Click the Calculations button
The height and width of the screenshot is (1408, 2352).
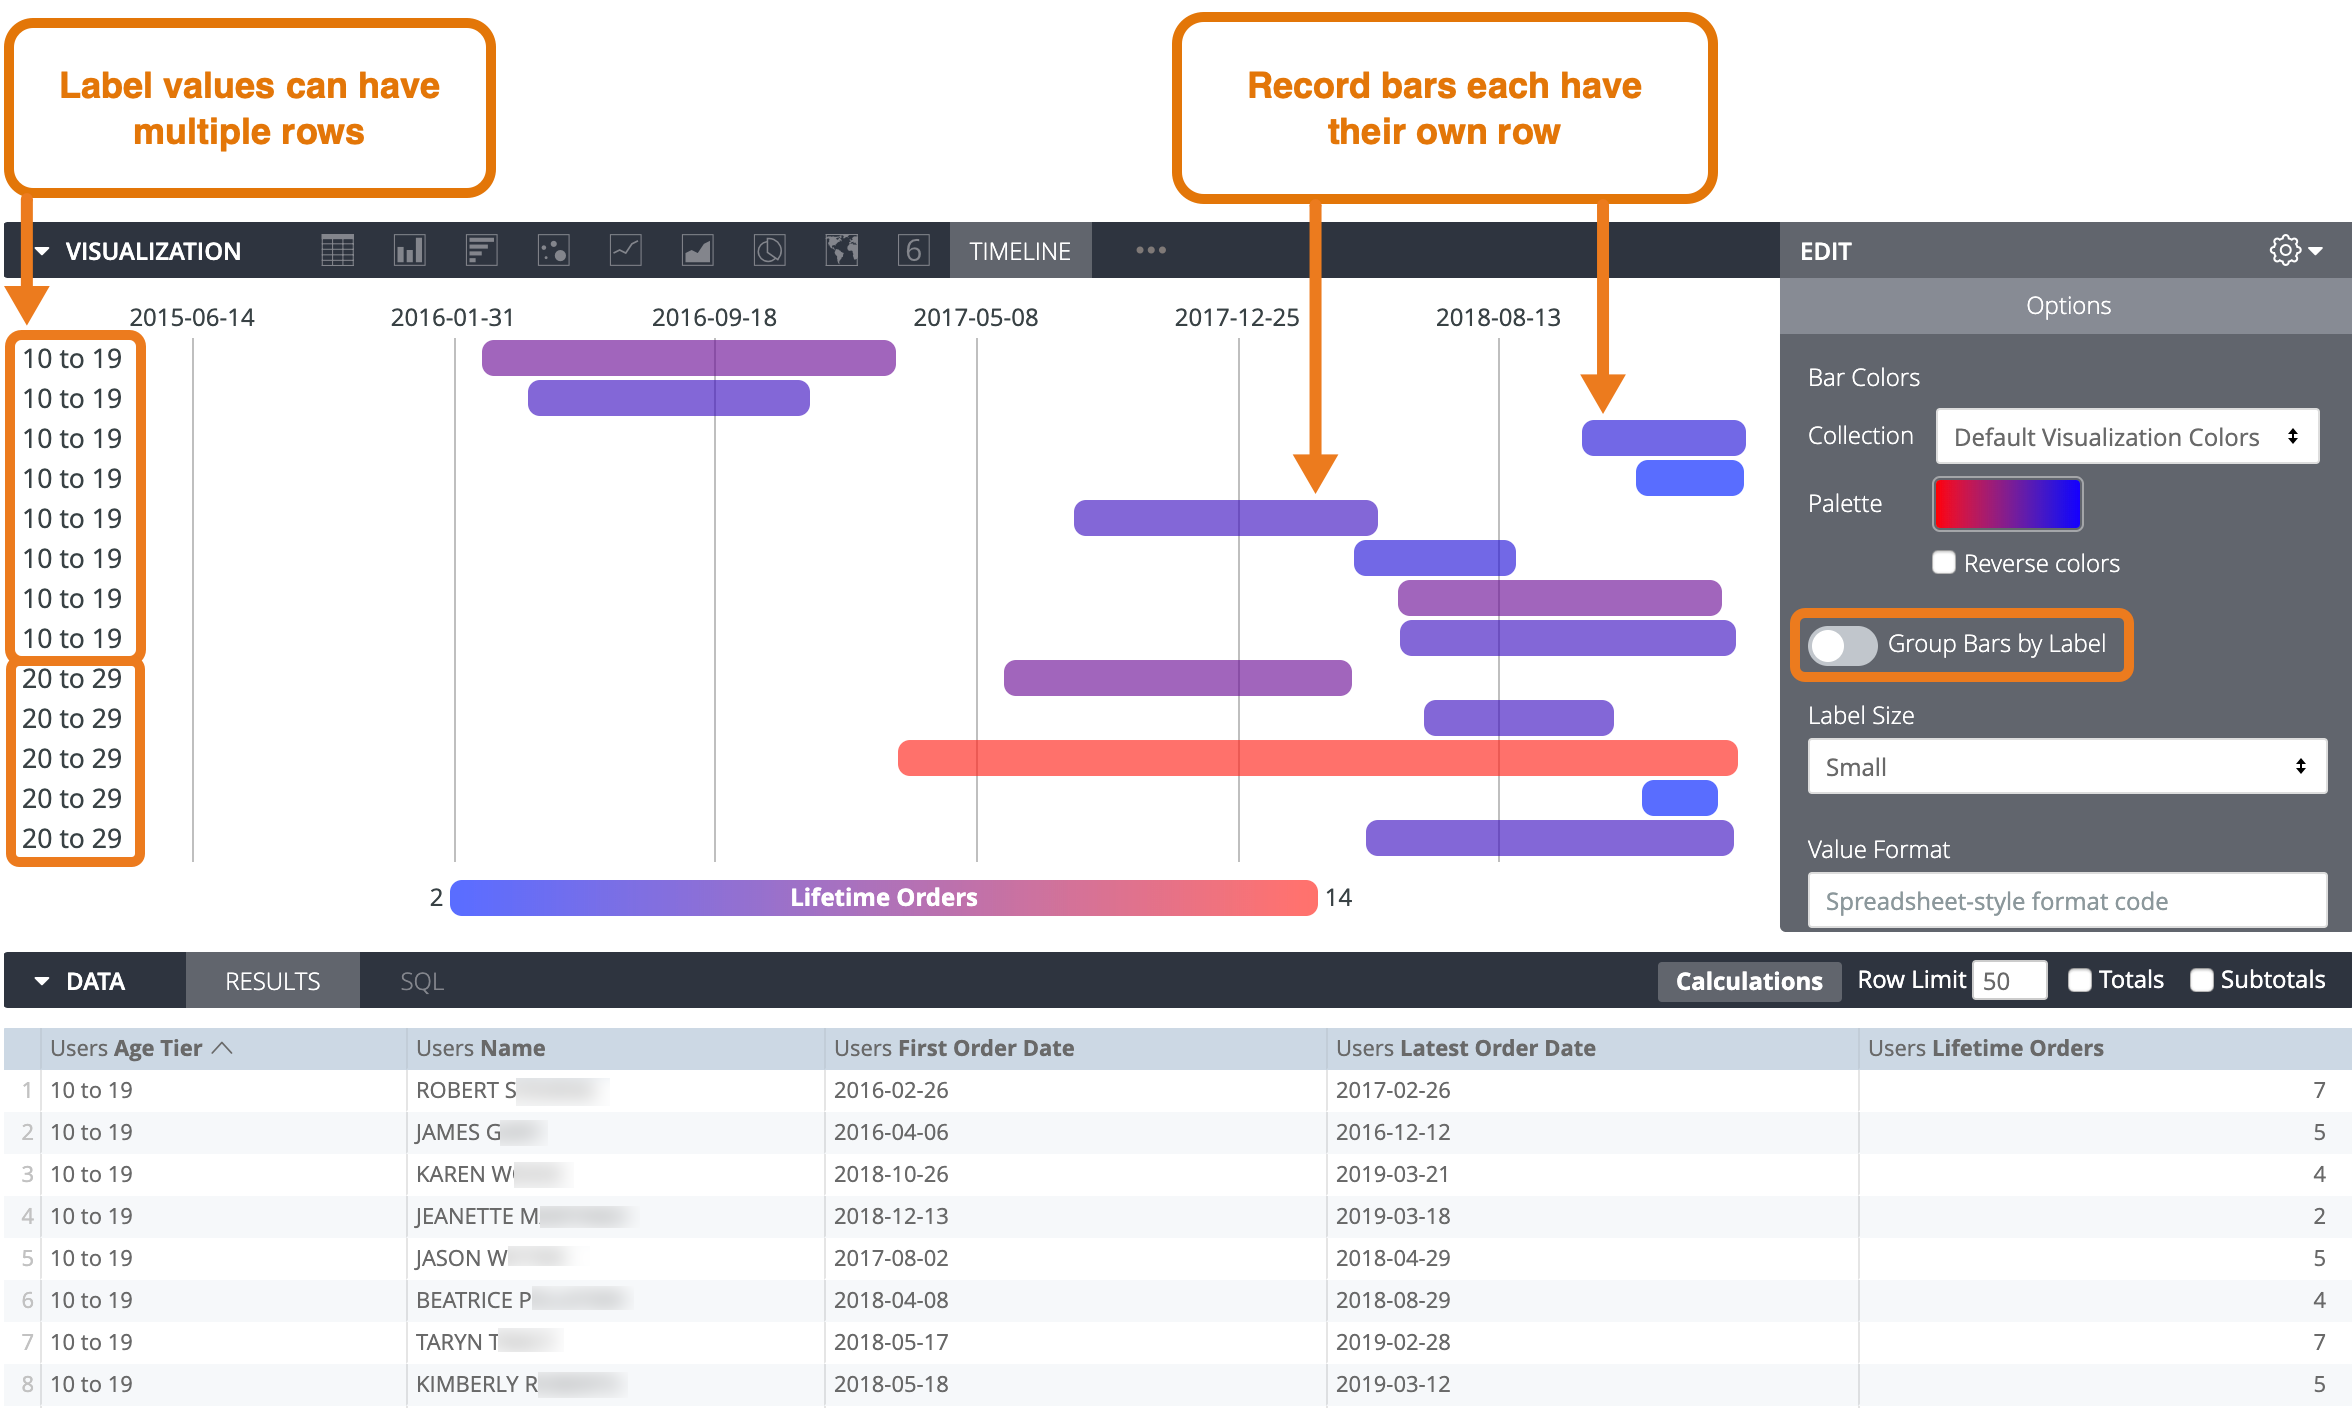tap(1748, 981)
